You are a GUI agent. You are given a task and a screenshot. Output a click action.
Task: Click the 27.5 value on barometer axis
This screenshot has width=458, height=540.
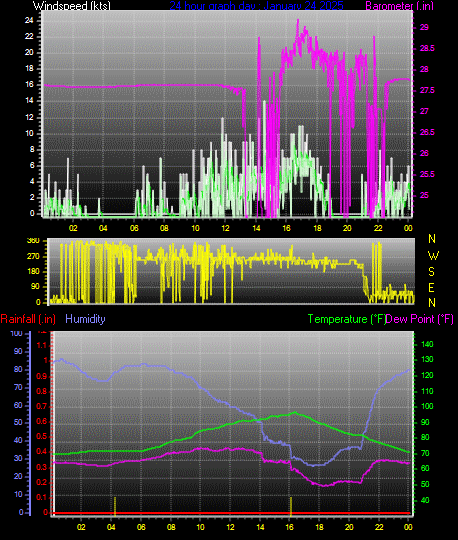point(427,90)
